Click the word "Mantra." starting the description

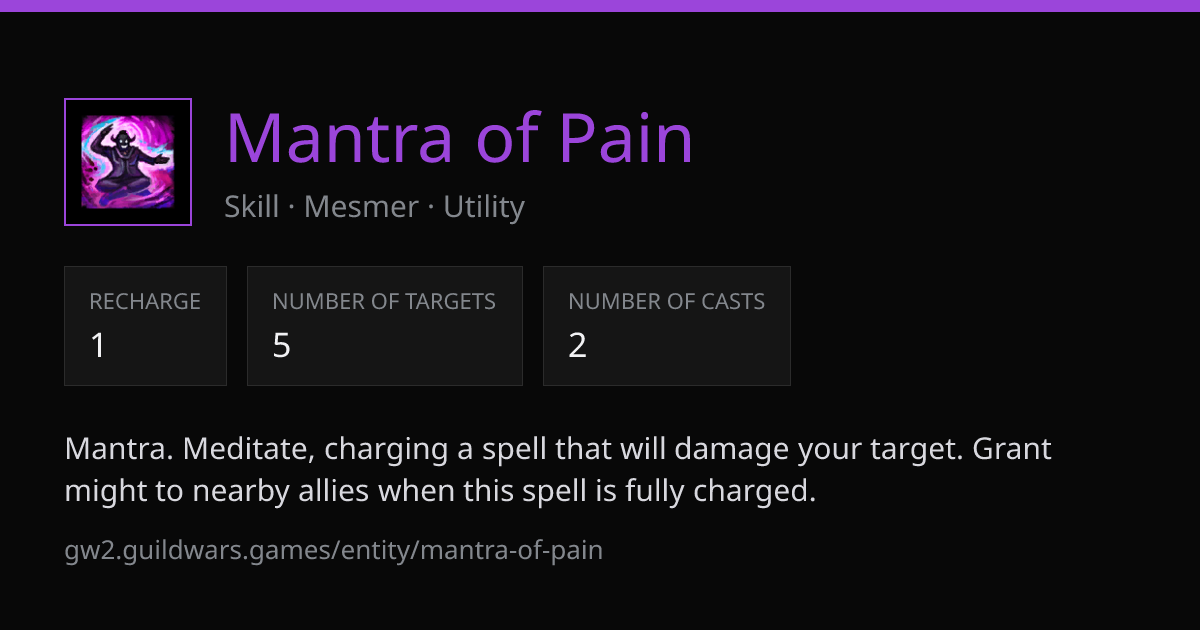click(x=121, y=449)
